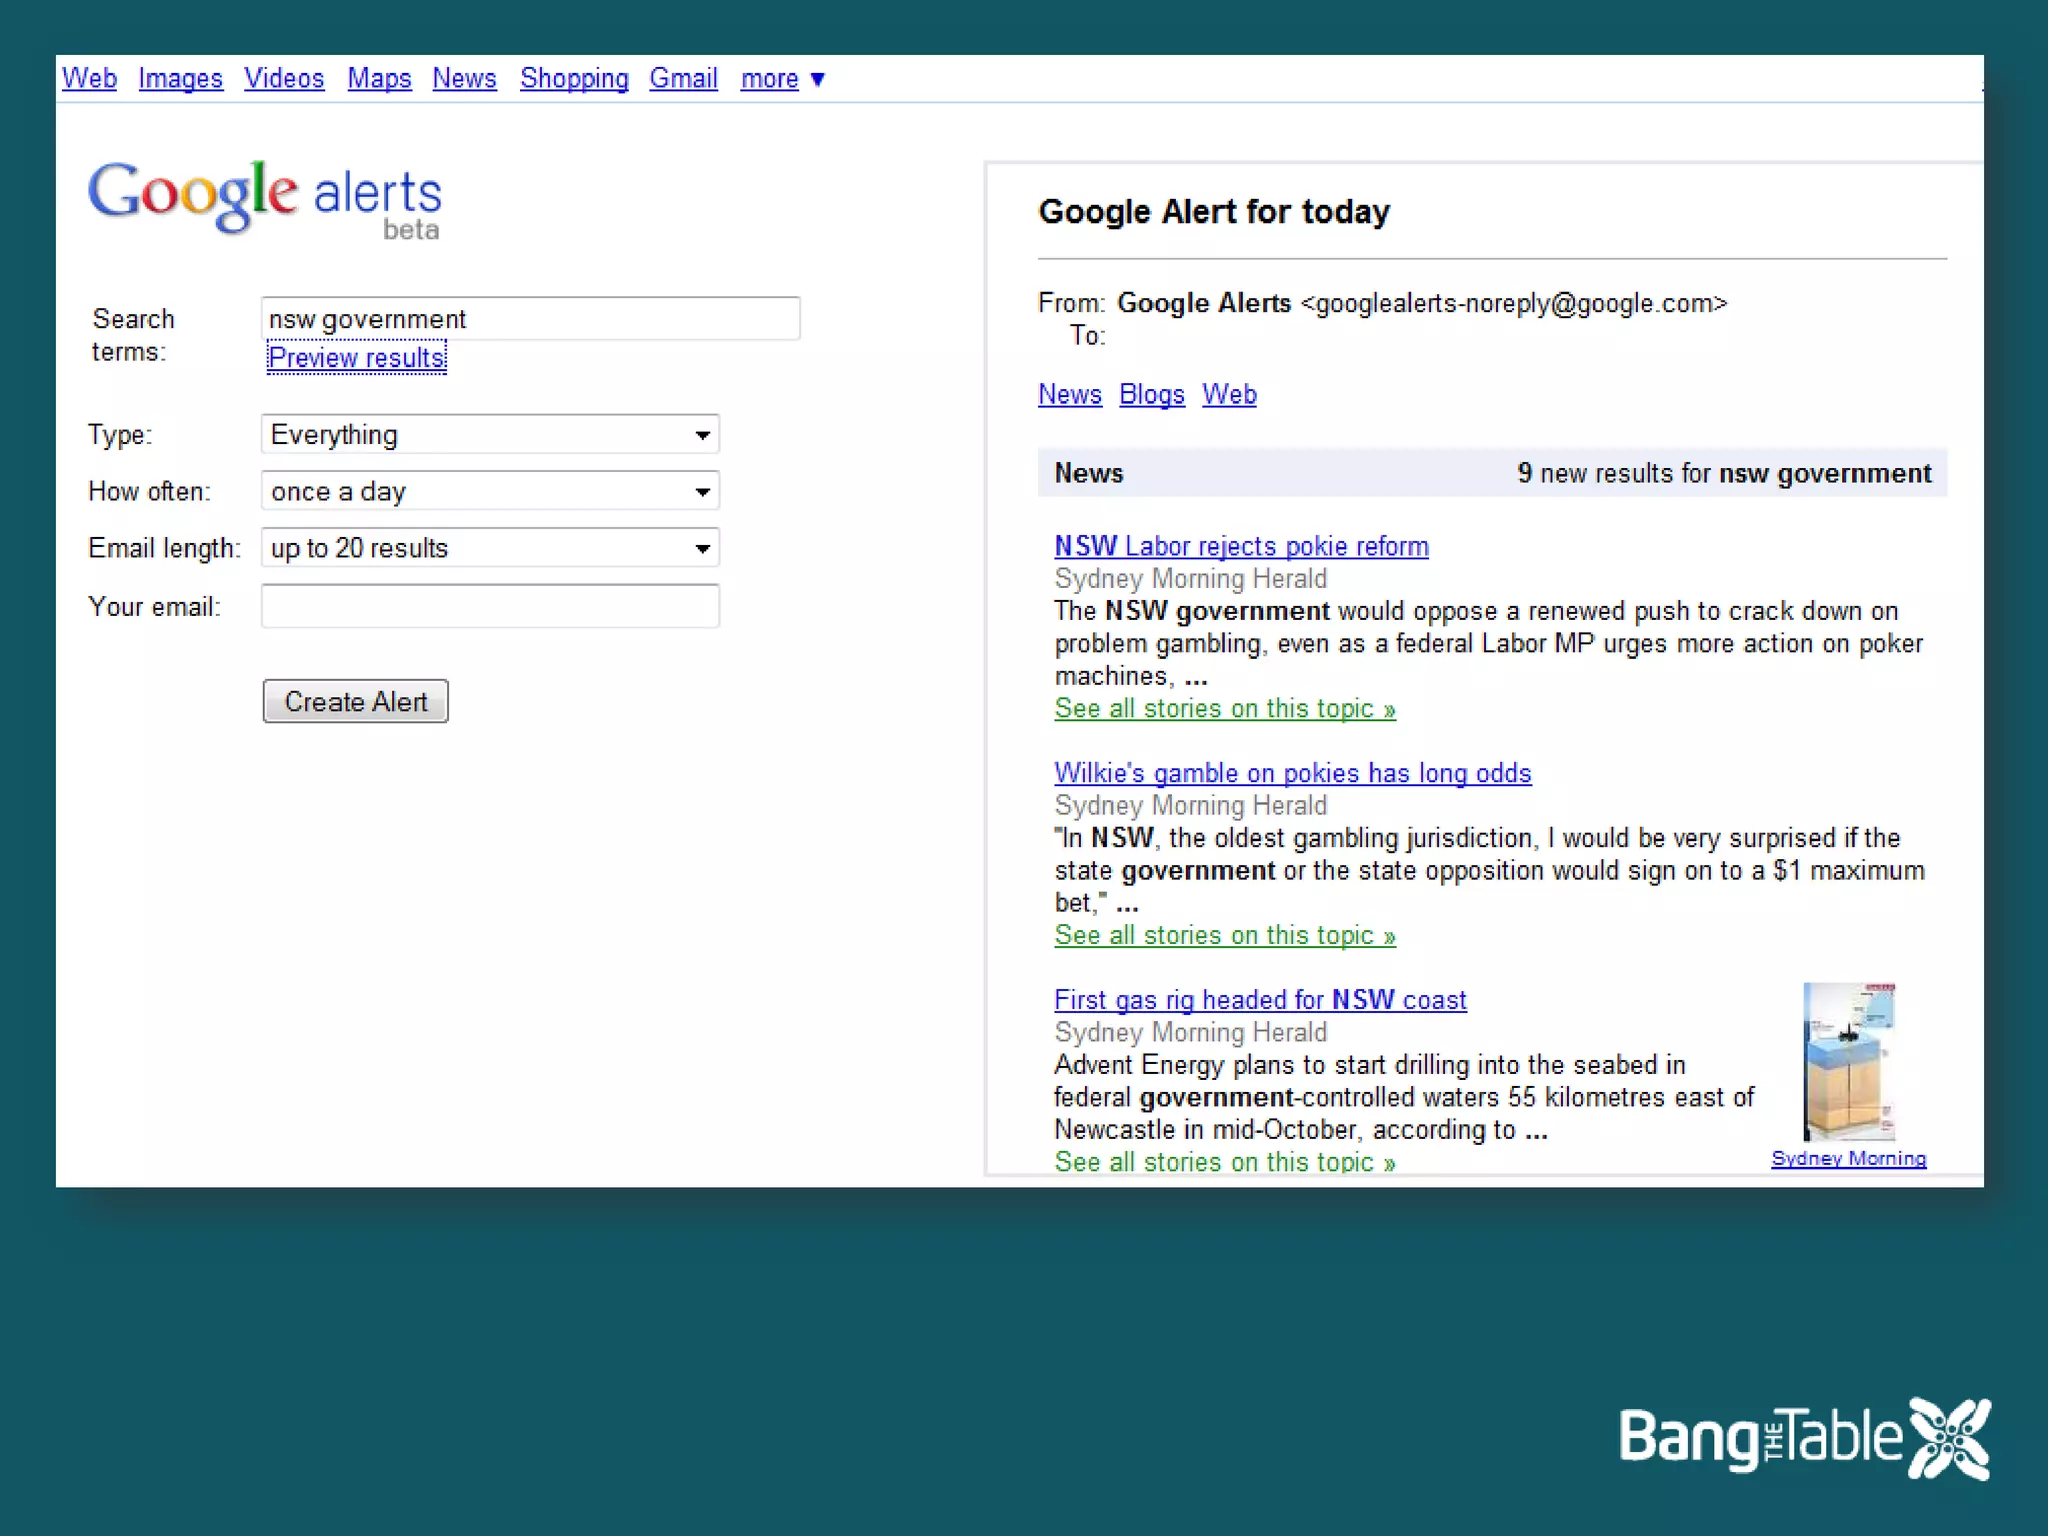Open Images in the top navigation
Screen dimensions: 2048x1536
coord(180,78)
